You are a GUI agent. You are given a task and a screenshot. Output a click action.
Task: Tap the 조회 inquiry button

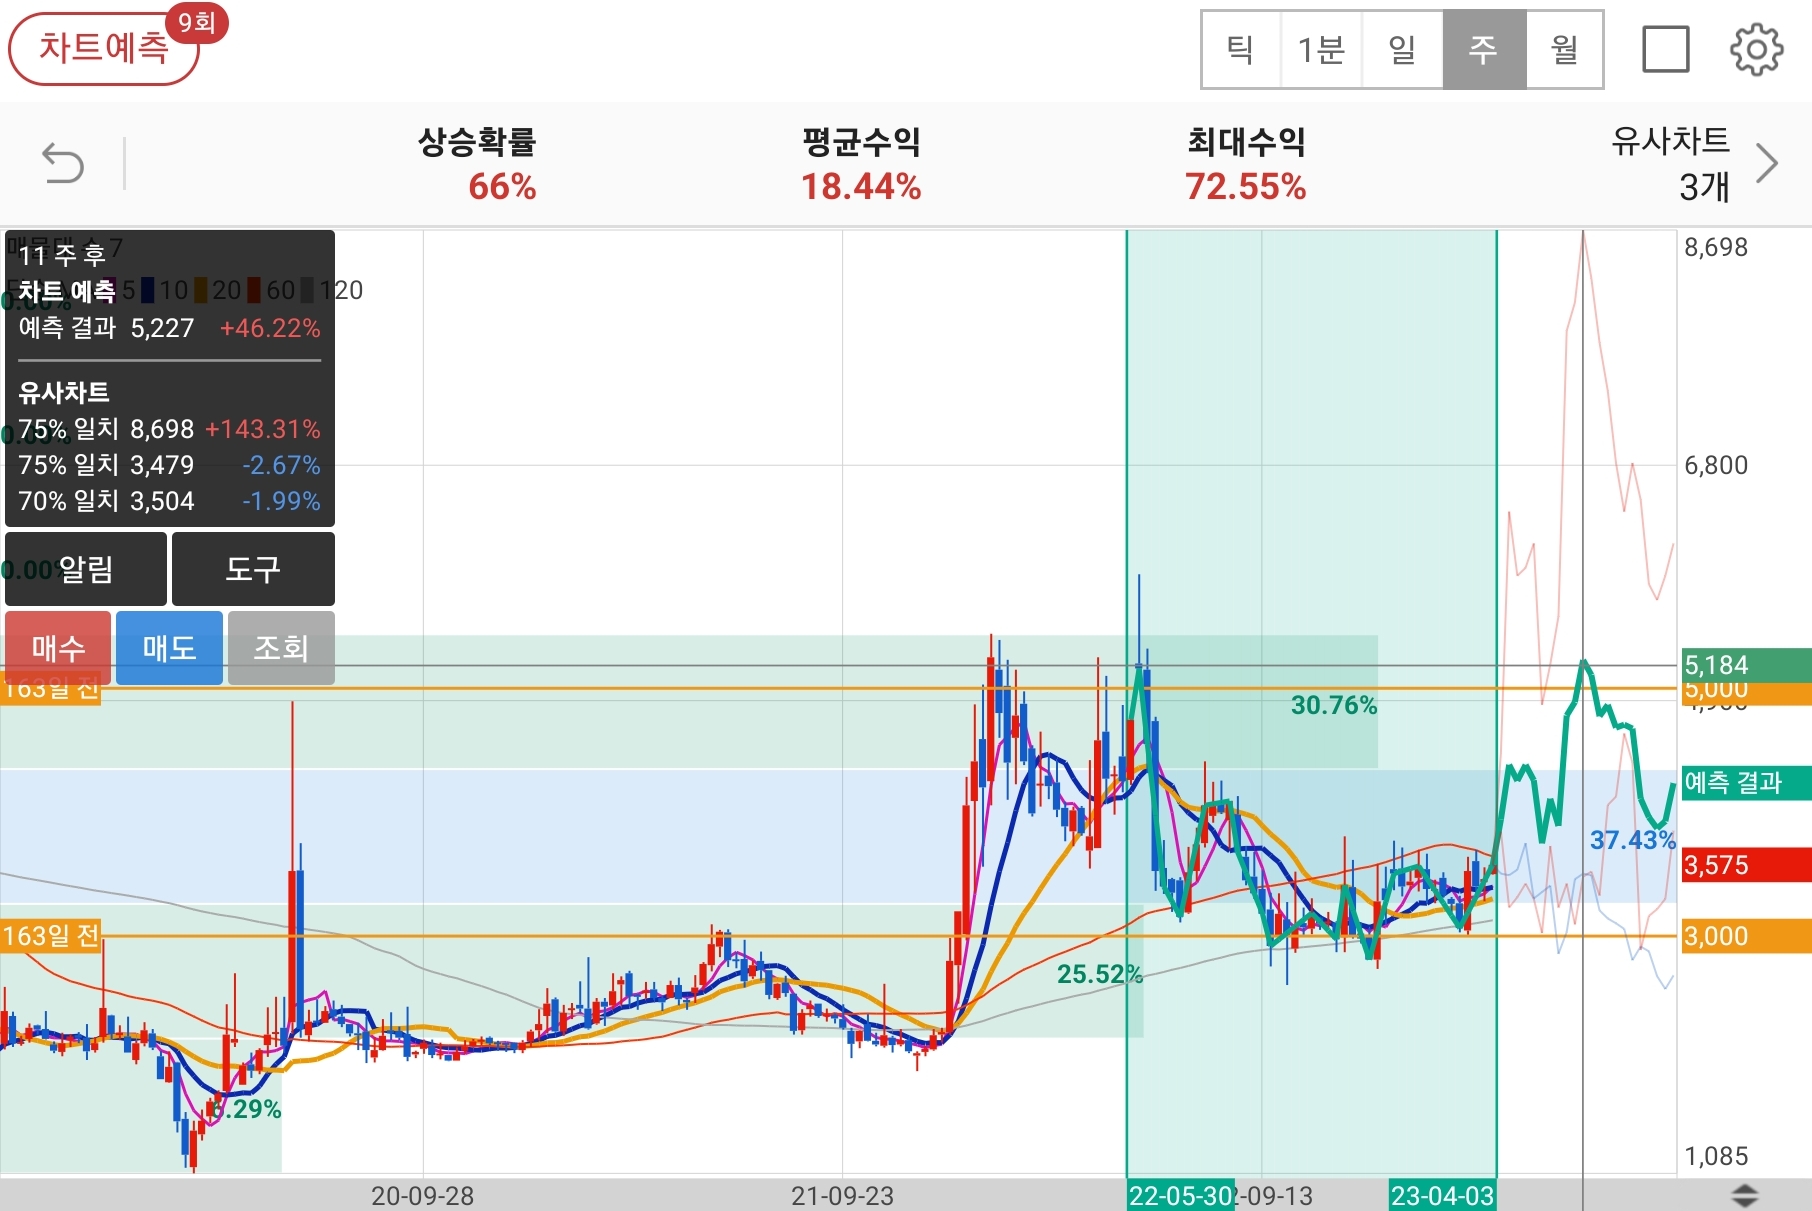coord(281,648)
